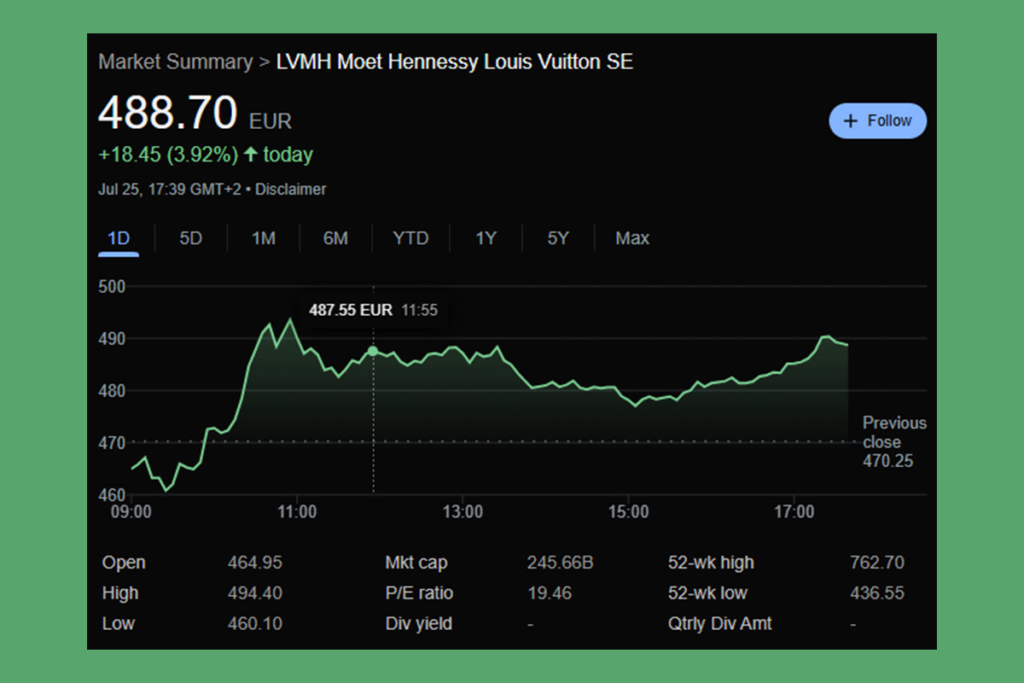This screenshot has height=683, width=1024.
Task: Select the 1D time range tab
Action: 118,238
